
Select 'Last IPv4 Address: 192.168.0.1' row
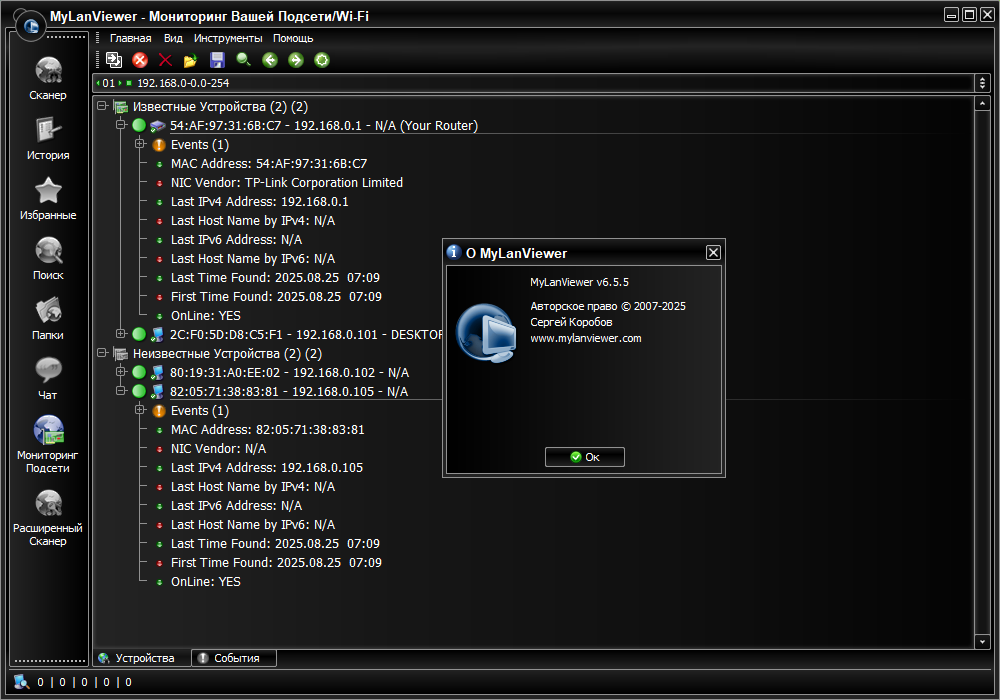tap(260, 201)
